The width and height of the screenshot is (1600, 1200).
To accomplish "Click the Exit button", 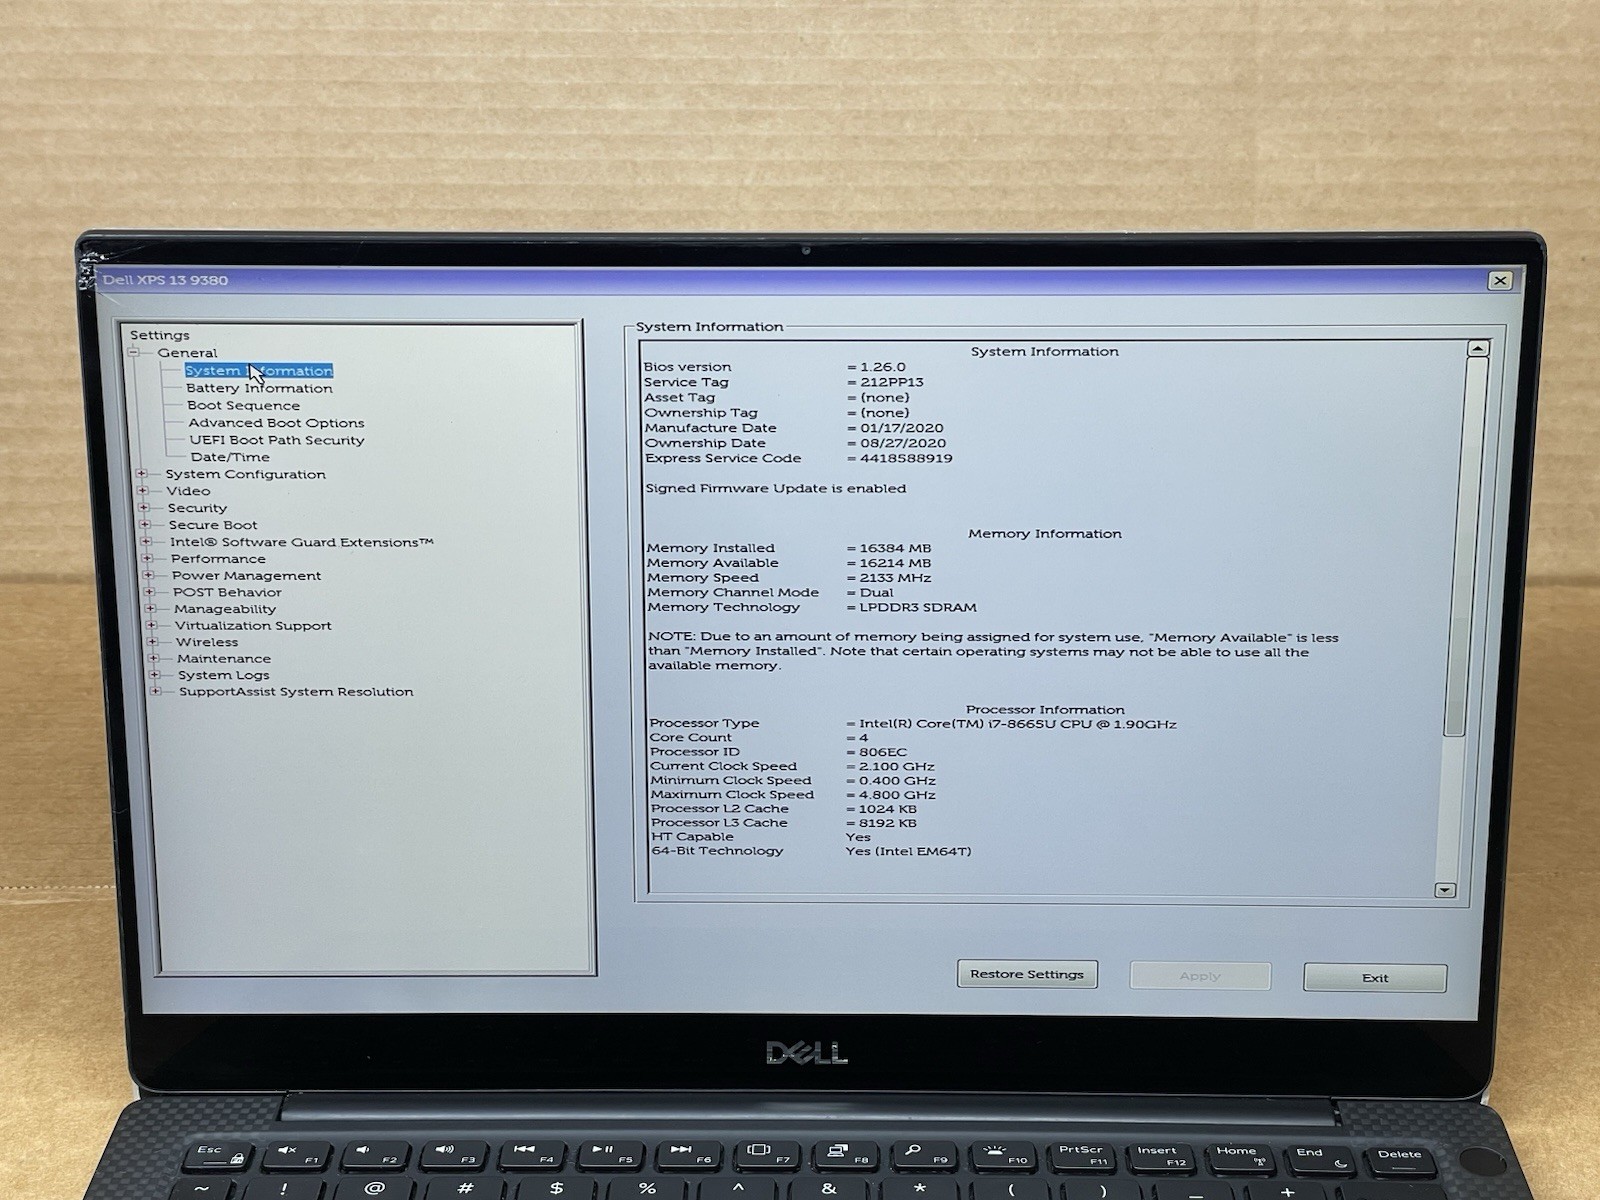I will (1375, 978).
